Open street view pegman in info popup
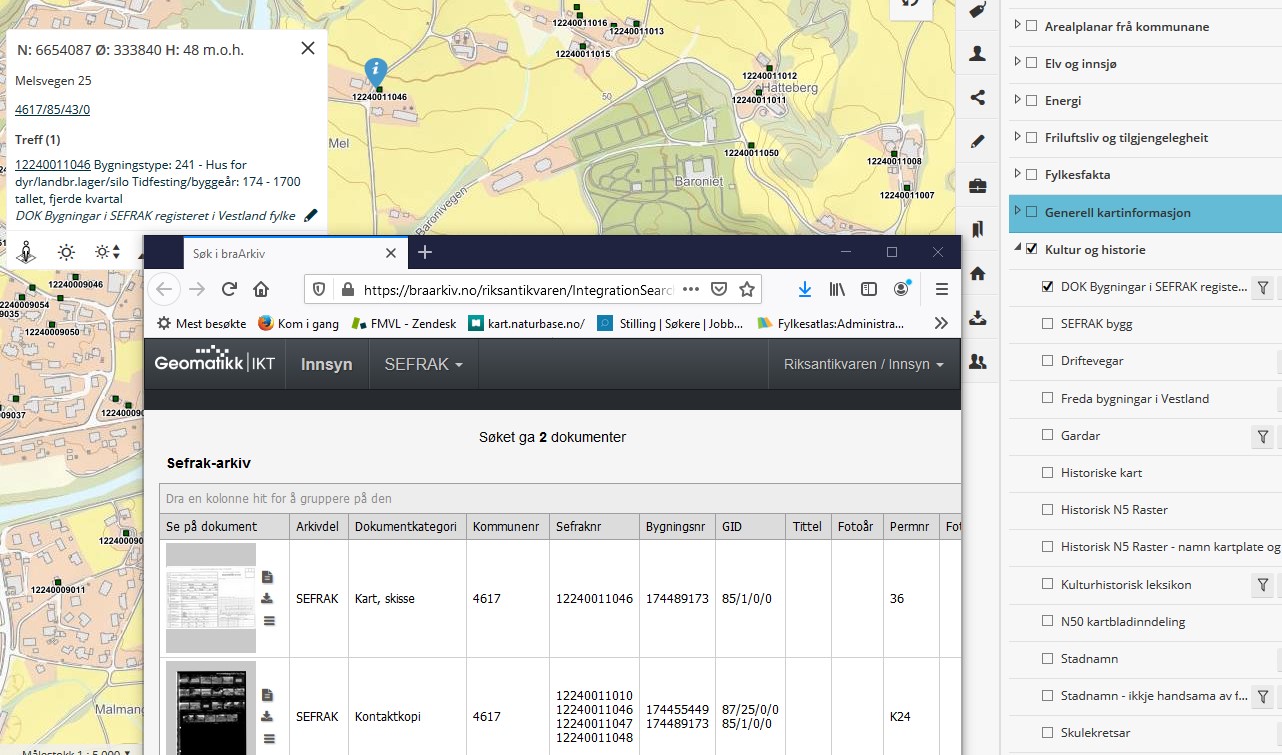 pos(28,252)
